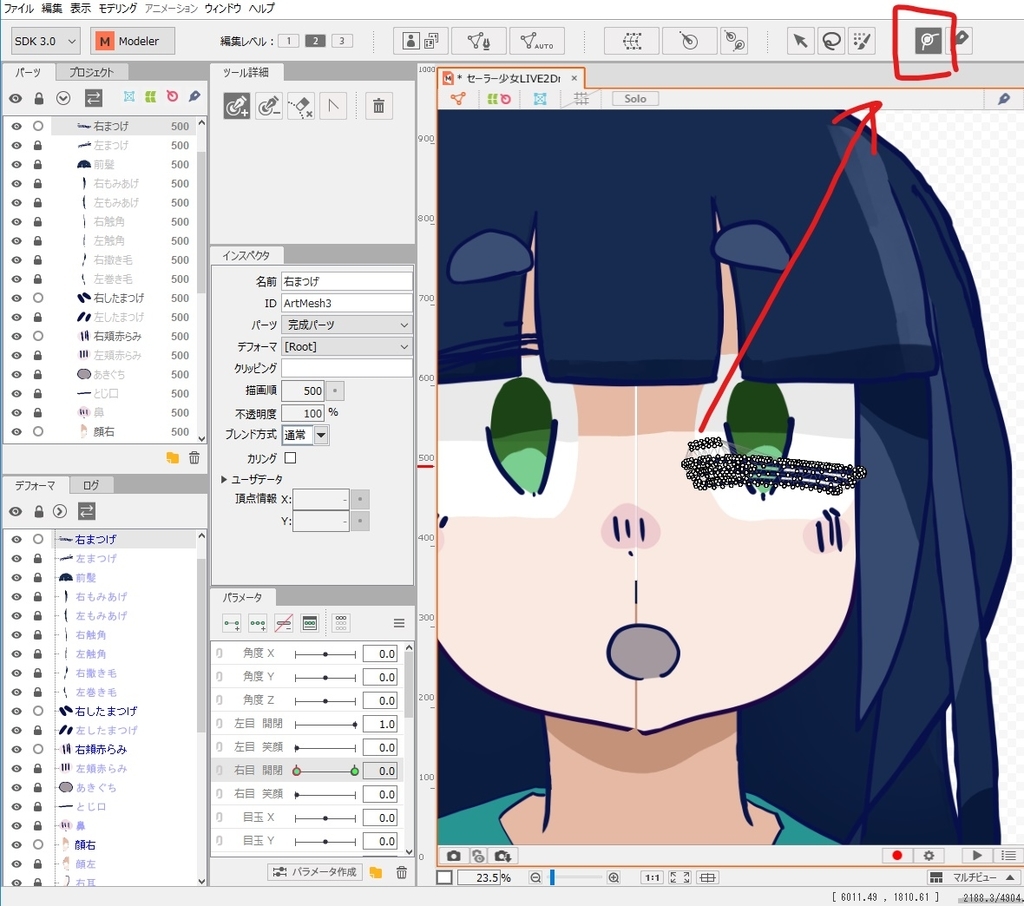Switch to the プロジェクト tab
This screenshot has height=906, width=1024.
(x=91, y=72)
